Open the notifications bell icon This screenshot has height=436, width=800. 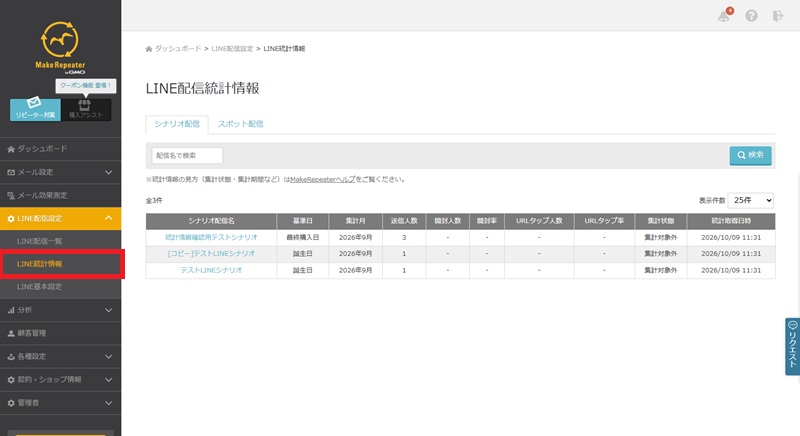[x=724, y=16]
